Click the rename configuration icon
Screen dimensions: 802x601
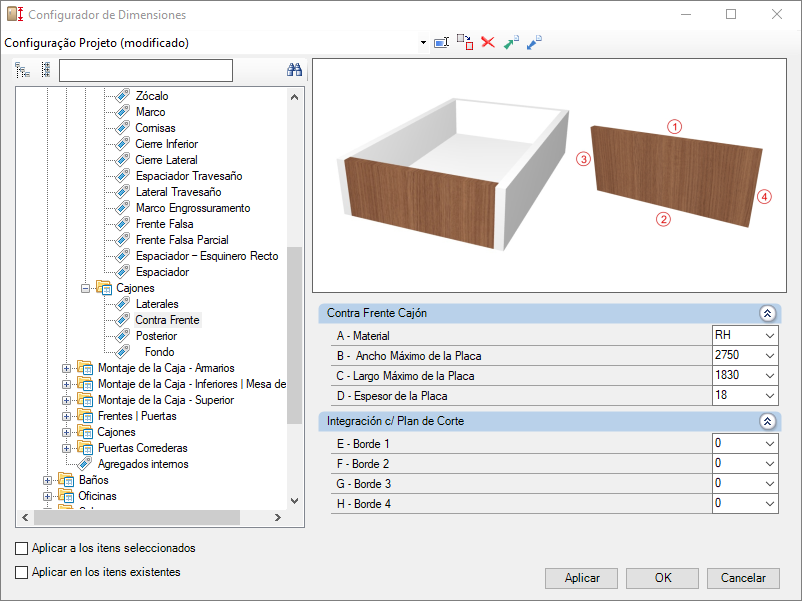(441, 43)
